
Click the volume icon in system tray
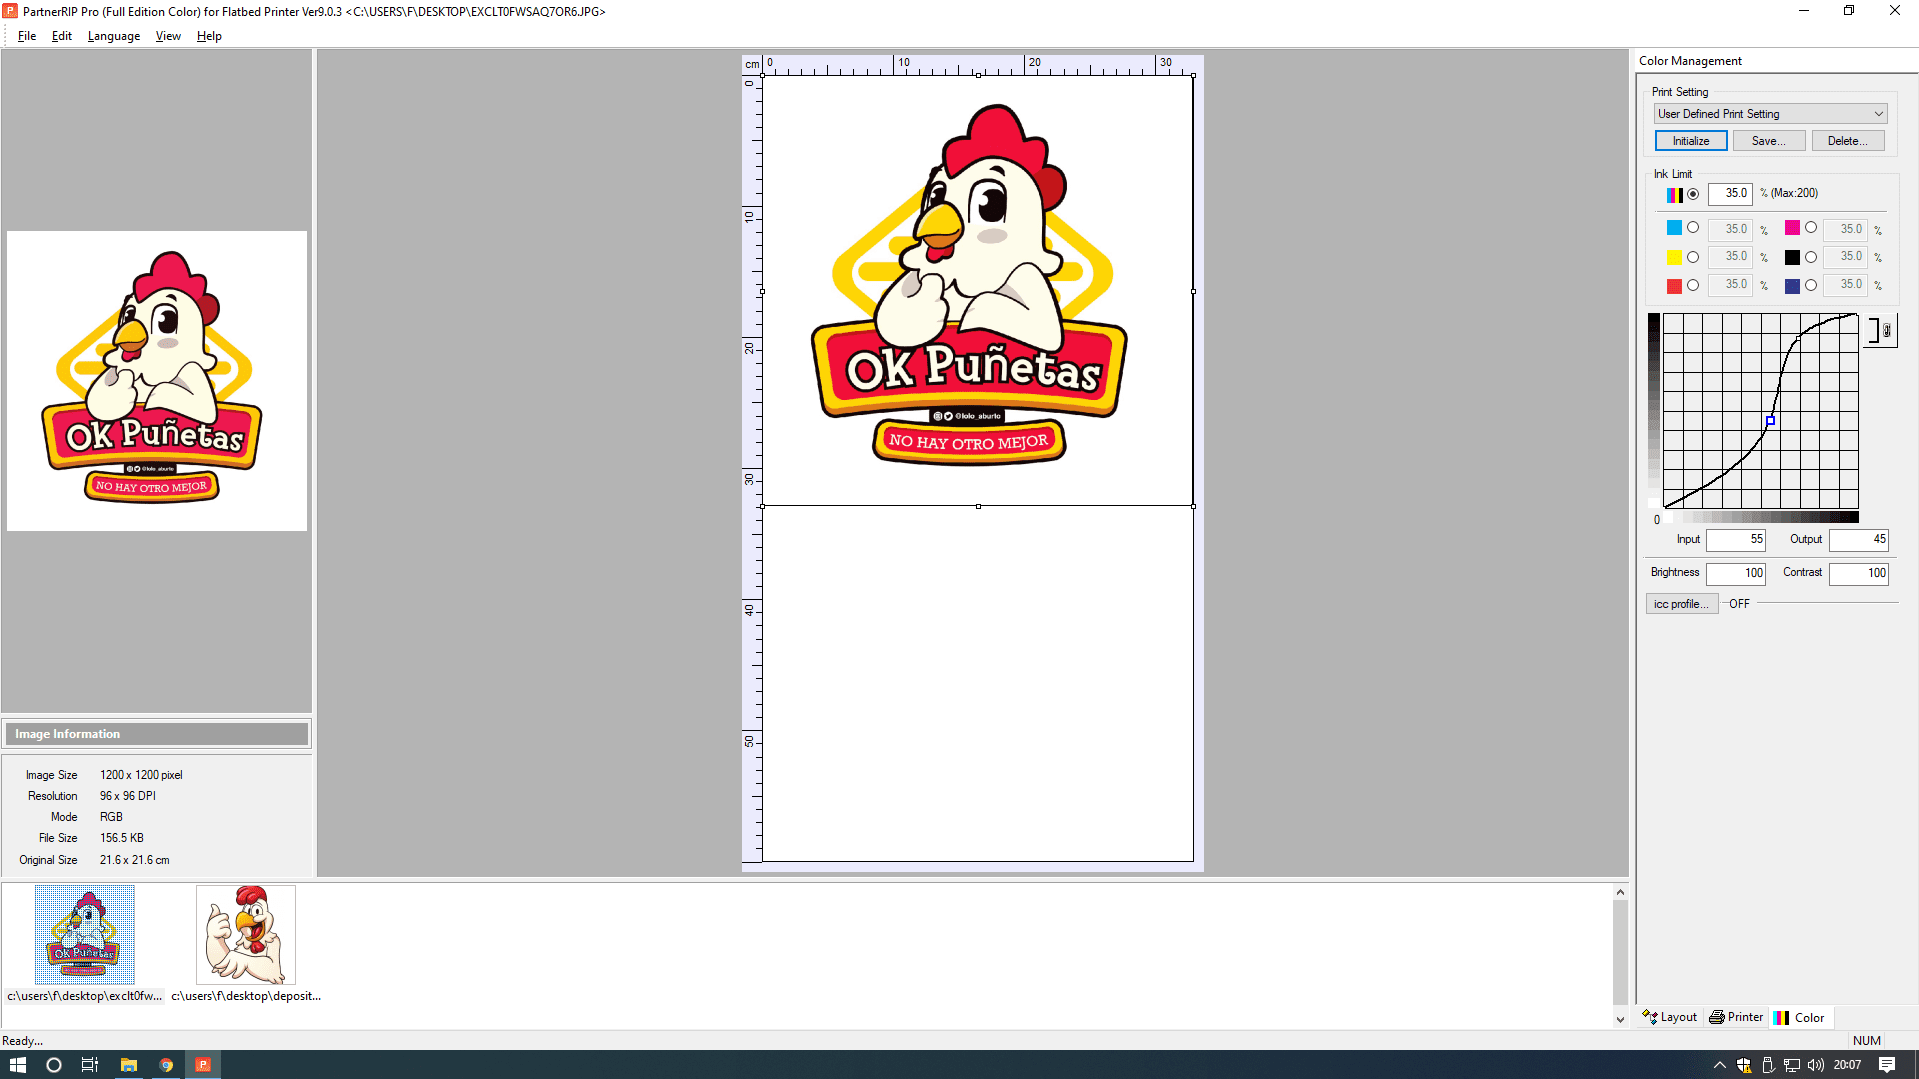pyautogui.click(x=1815, y=1065)
